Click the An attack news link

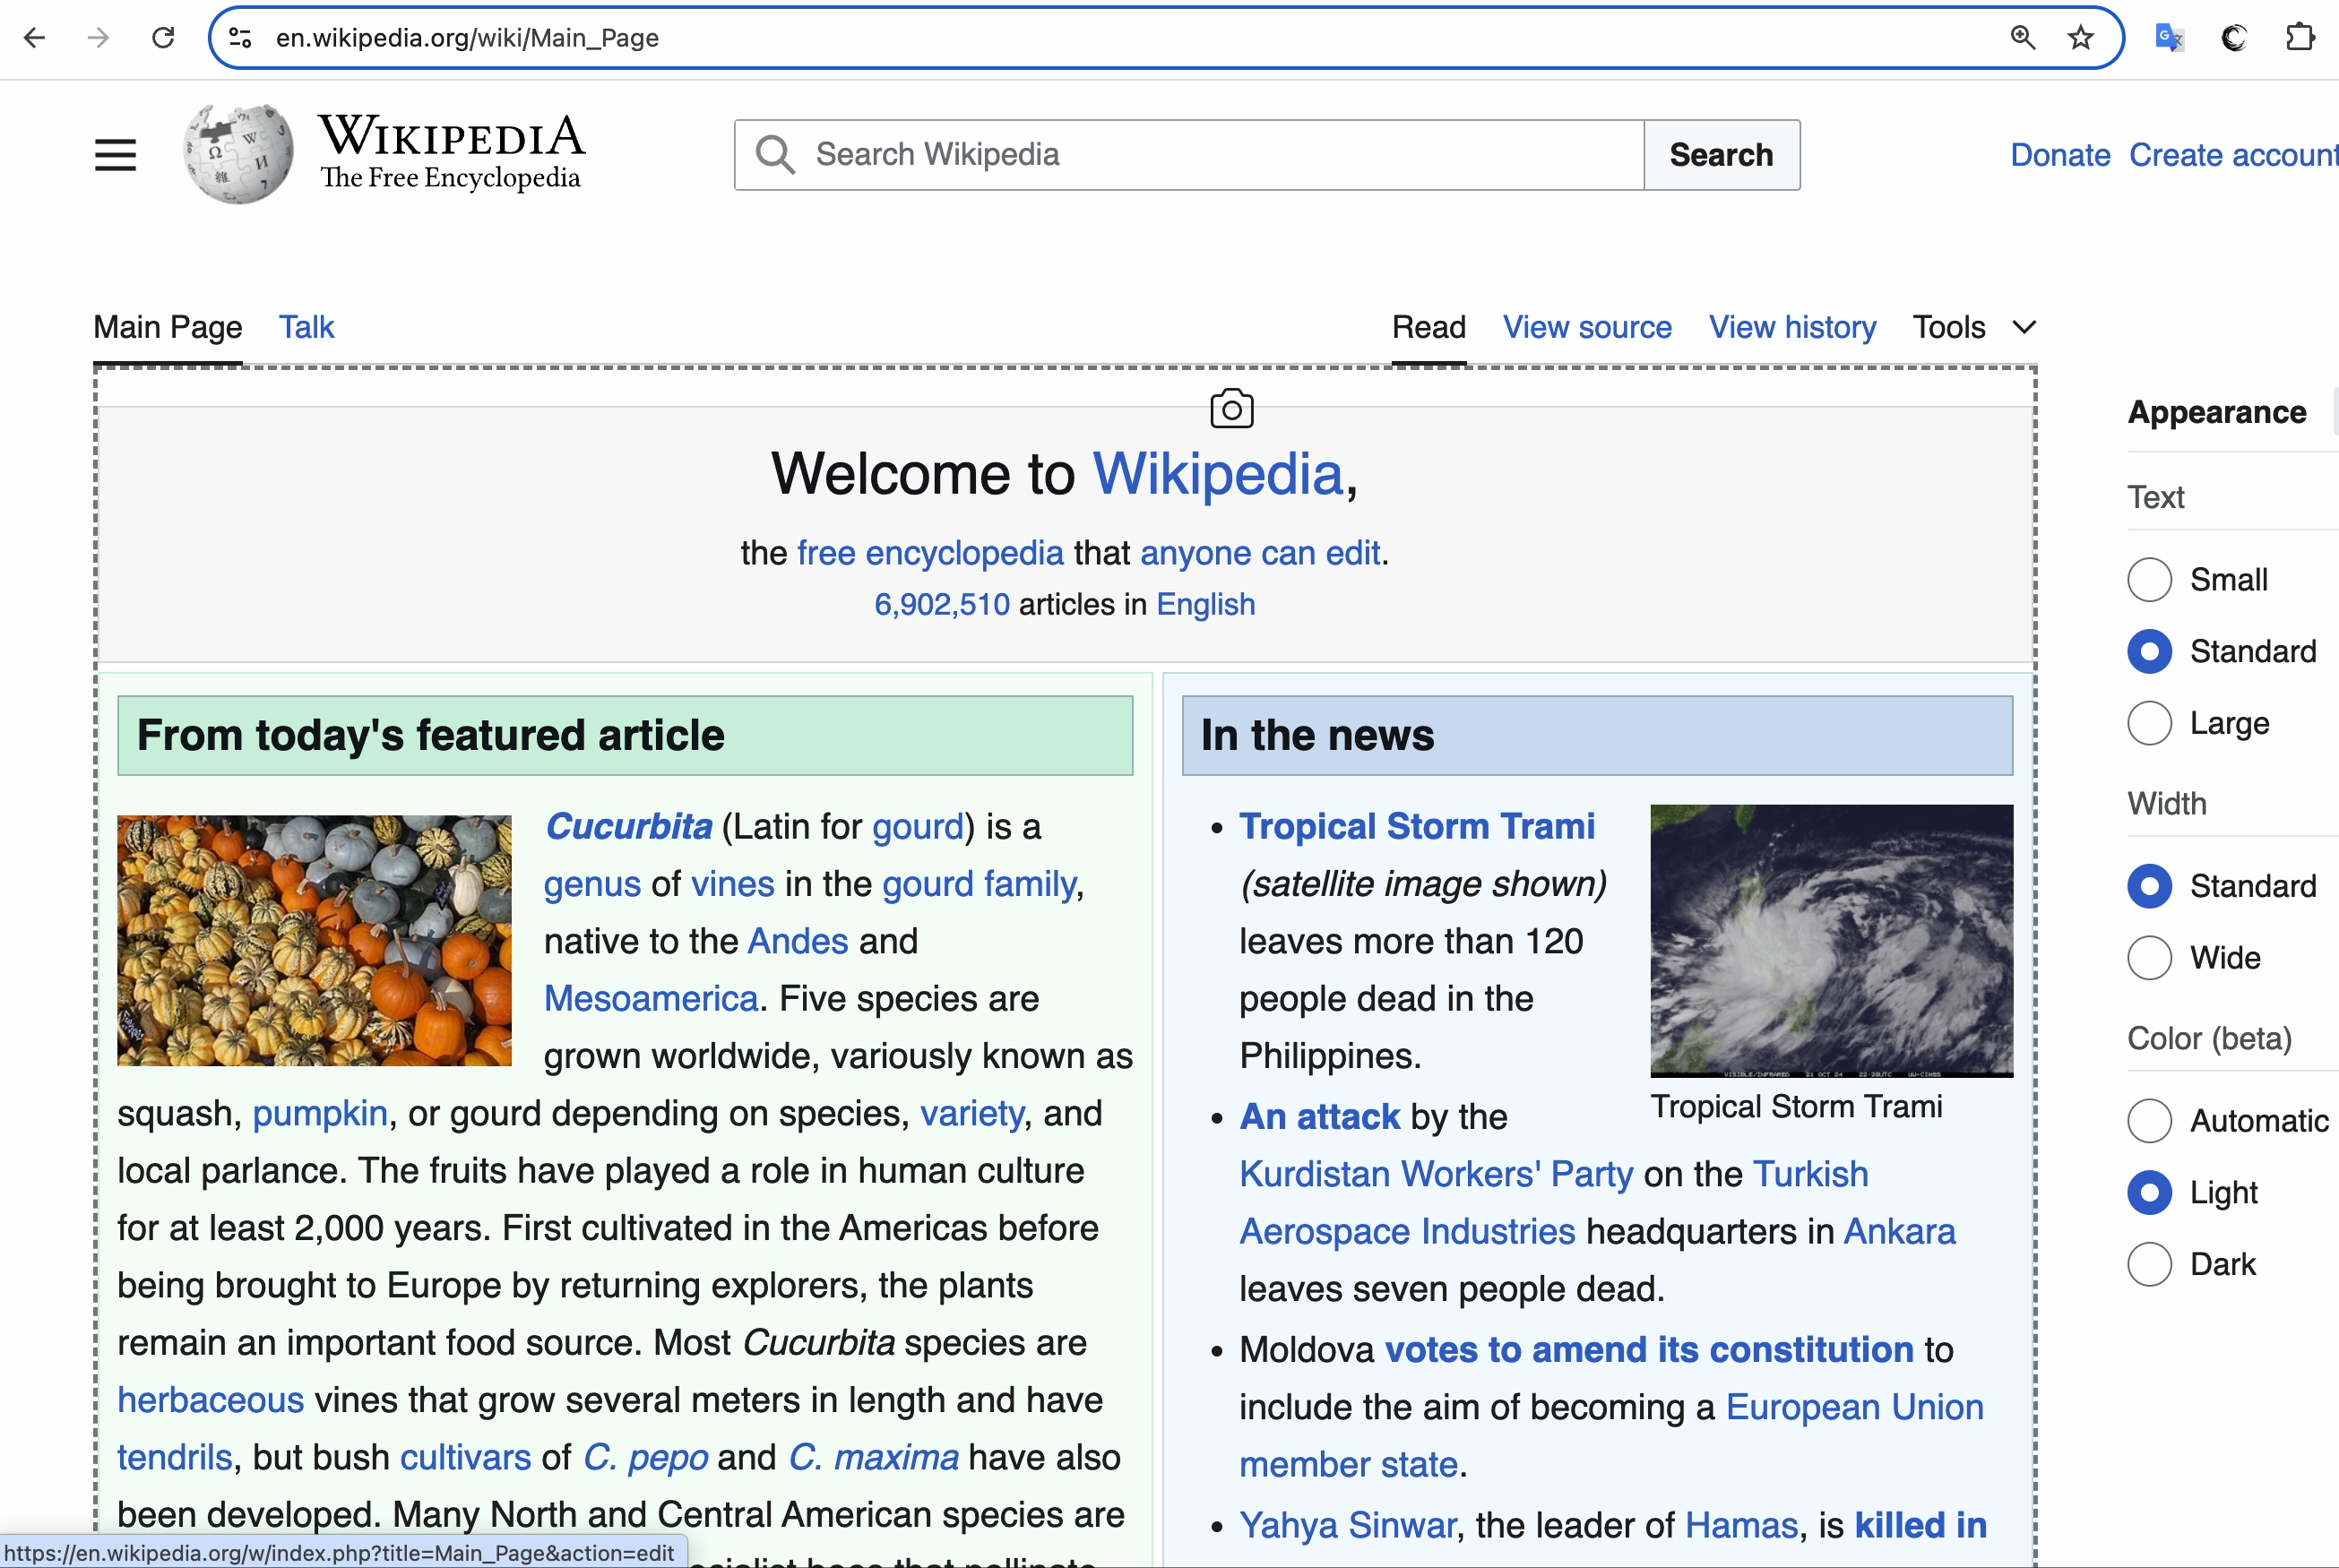[x=1319, y=1117]
